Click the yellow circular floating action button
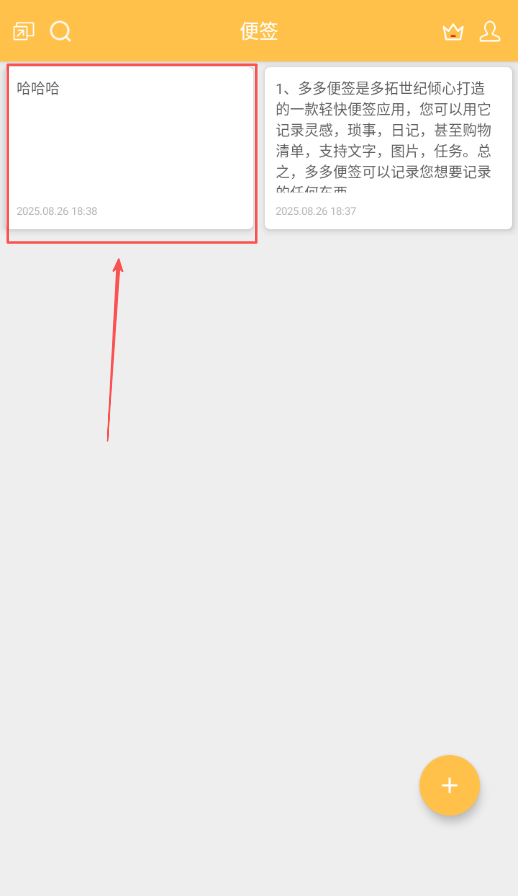Image resolution: width=518 pixels, height=896 pixels. (449, 785)
